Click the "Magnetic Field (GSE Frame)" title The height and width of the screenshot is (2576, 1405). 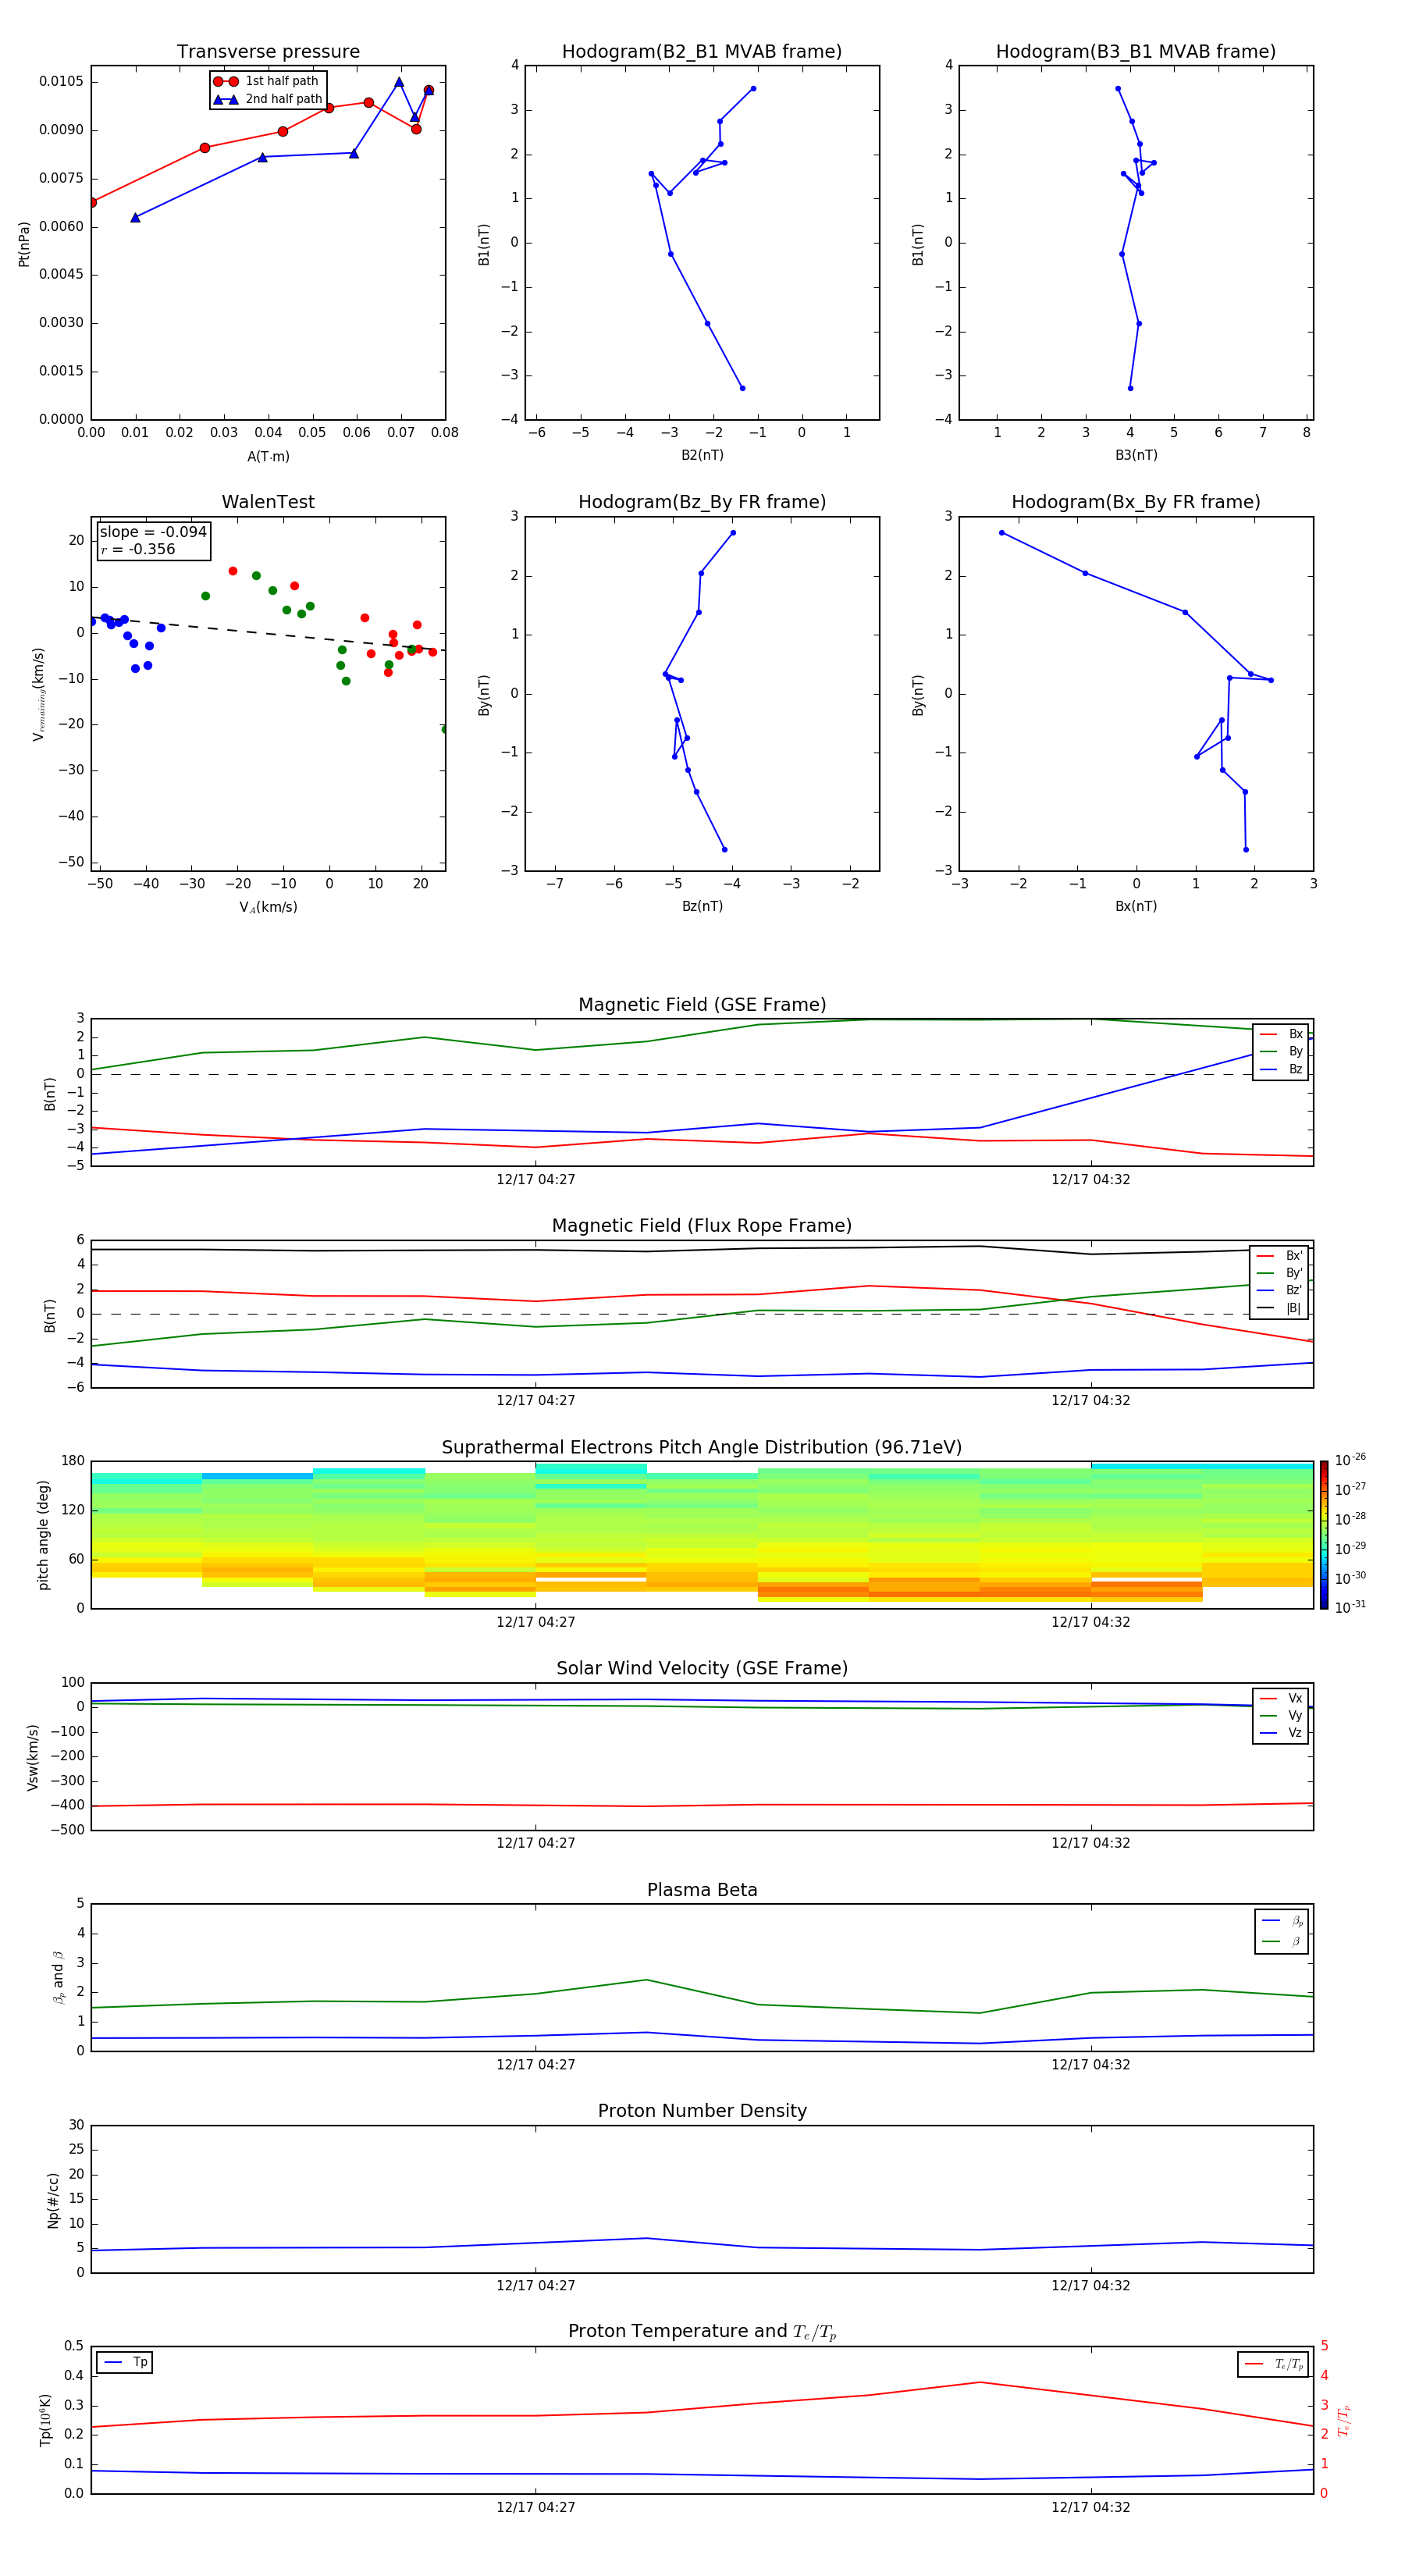click(702, 1005)
